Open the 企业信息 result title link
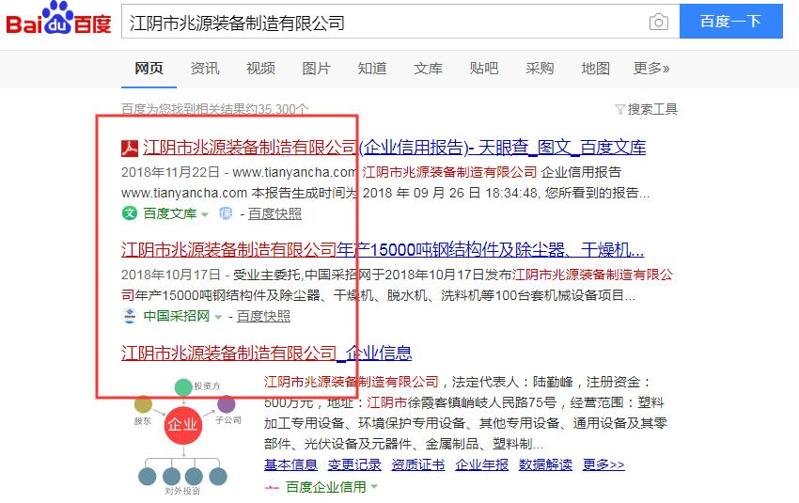Viewport: 799px width, 503px height. (x=267, y=353)
